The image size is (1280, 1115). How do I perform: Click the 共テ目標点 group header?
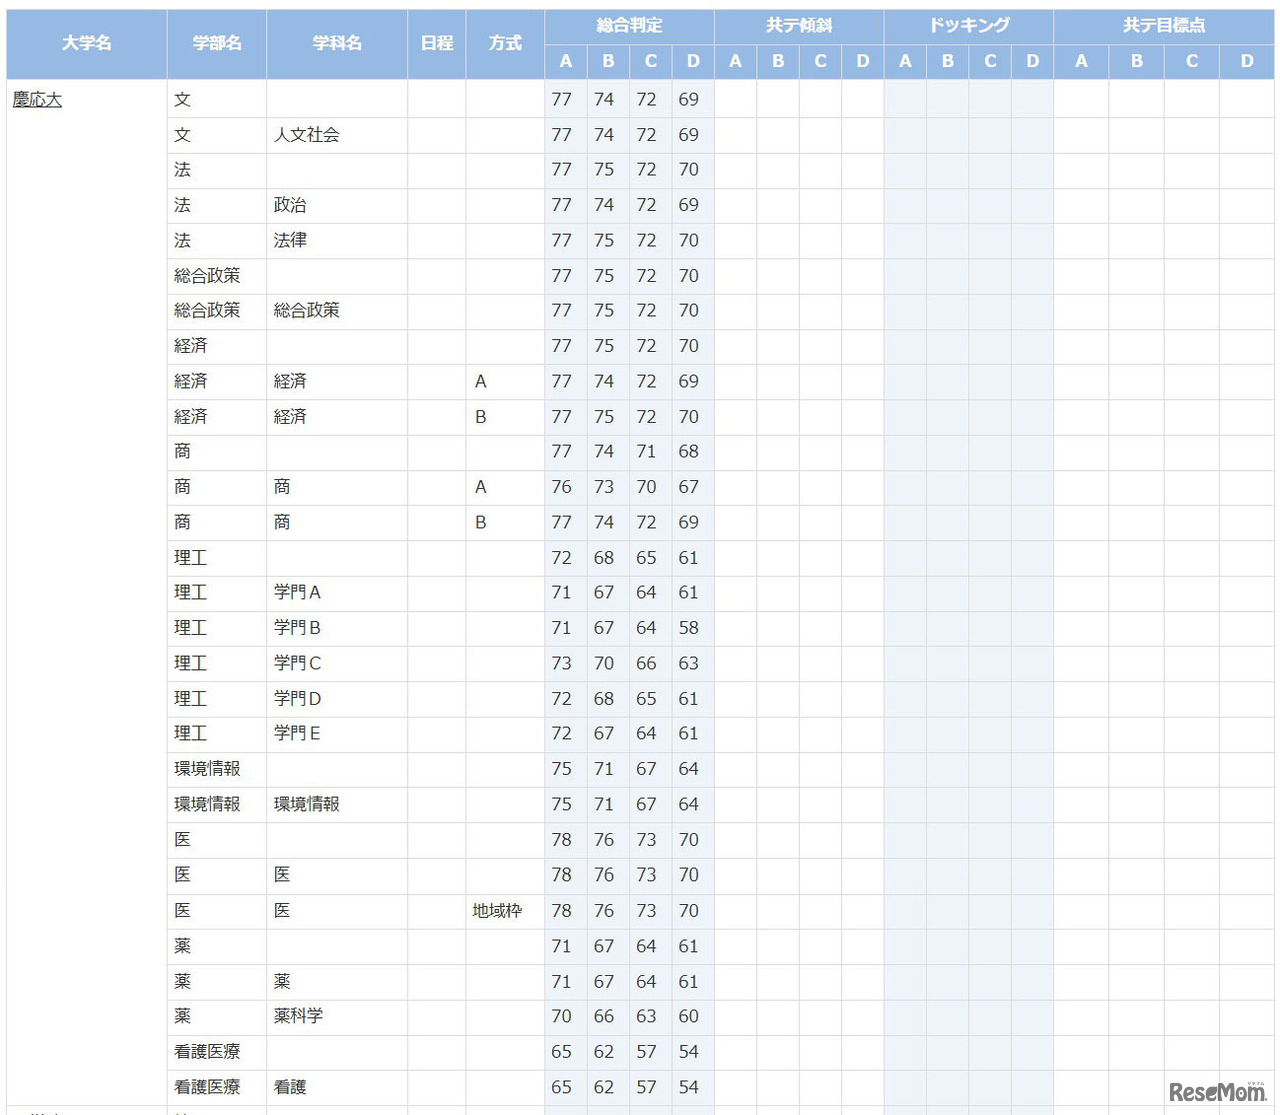tap(1164, 26)
